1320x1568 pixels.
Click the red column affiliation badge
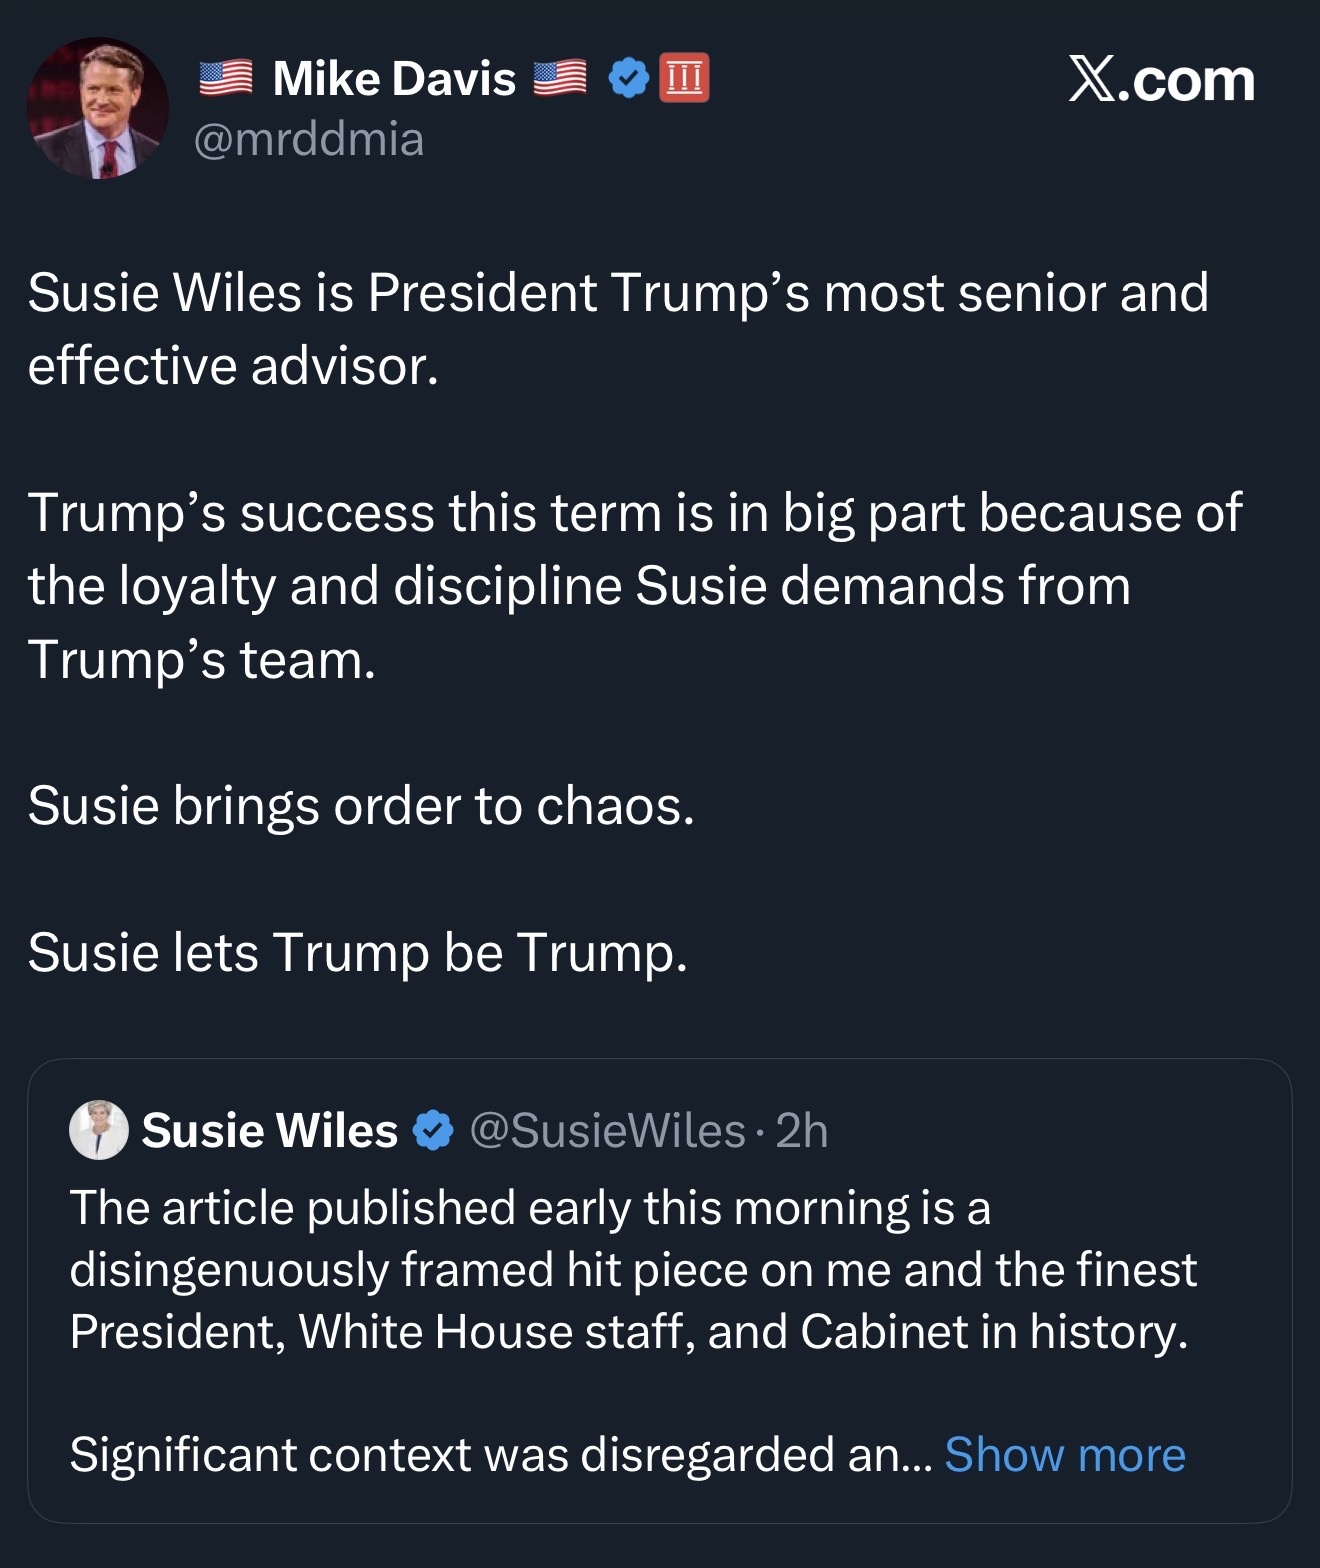click(685, 78)
